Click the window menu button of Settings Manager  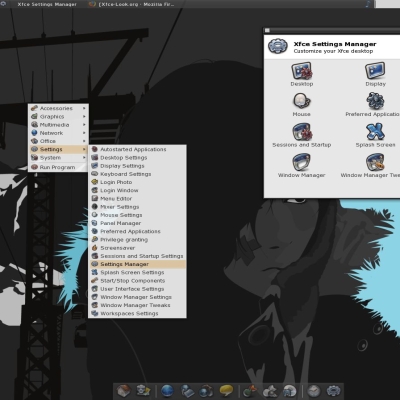click(x=267, y=30)
